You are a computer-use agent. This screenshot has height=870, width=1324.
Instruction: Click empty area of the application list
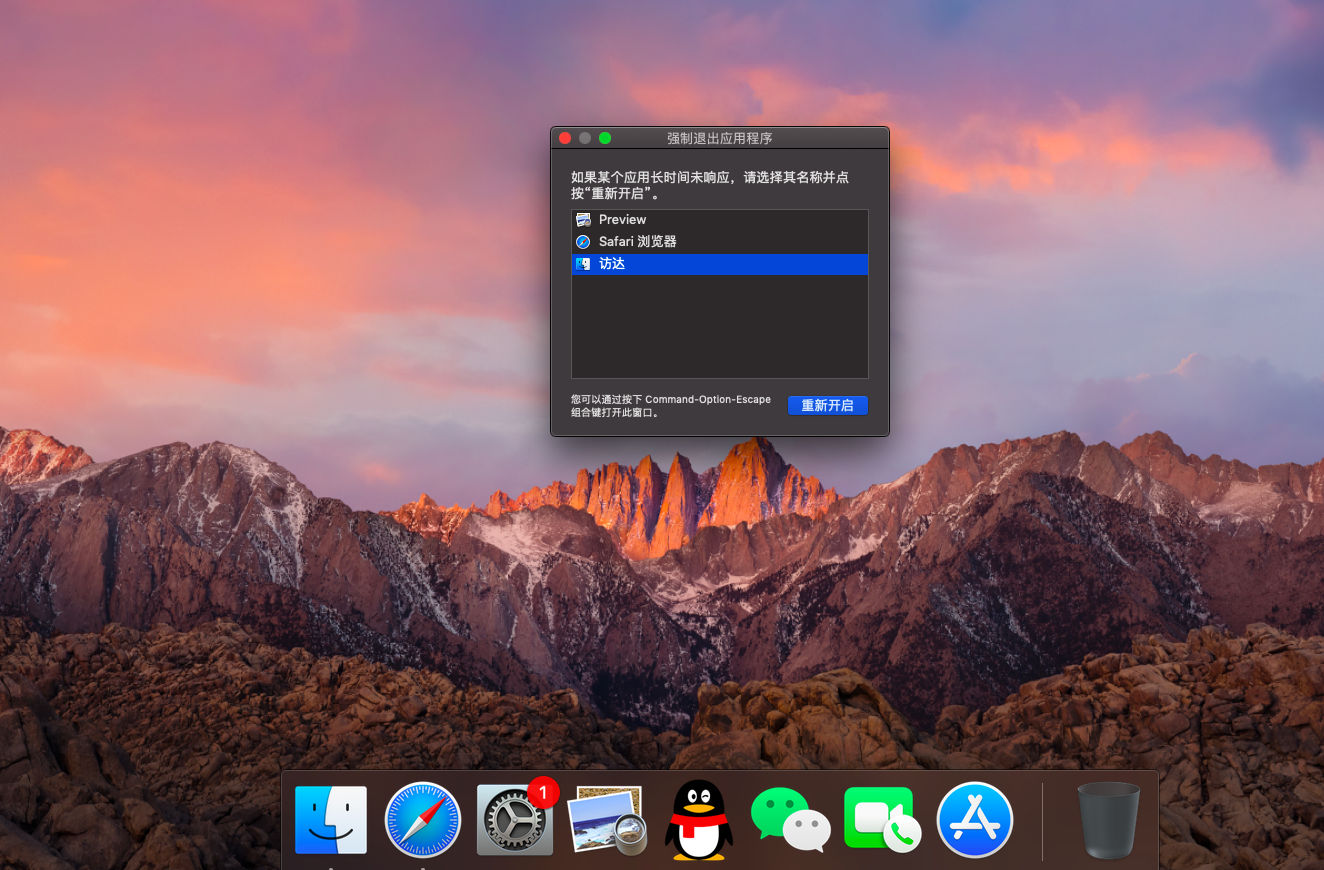[720, 325]
